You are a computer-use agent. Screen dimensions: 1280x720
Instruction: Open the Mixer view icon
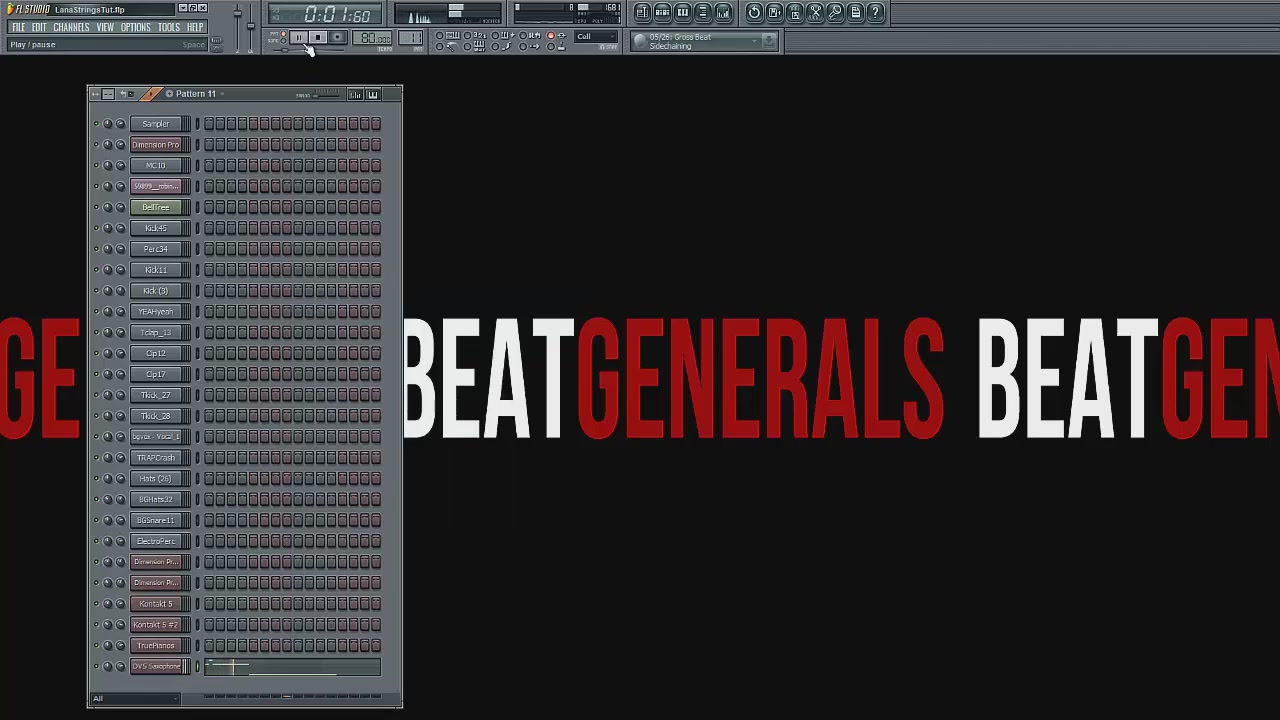[x=723, y=12]
